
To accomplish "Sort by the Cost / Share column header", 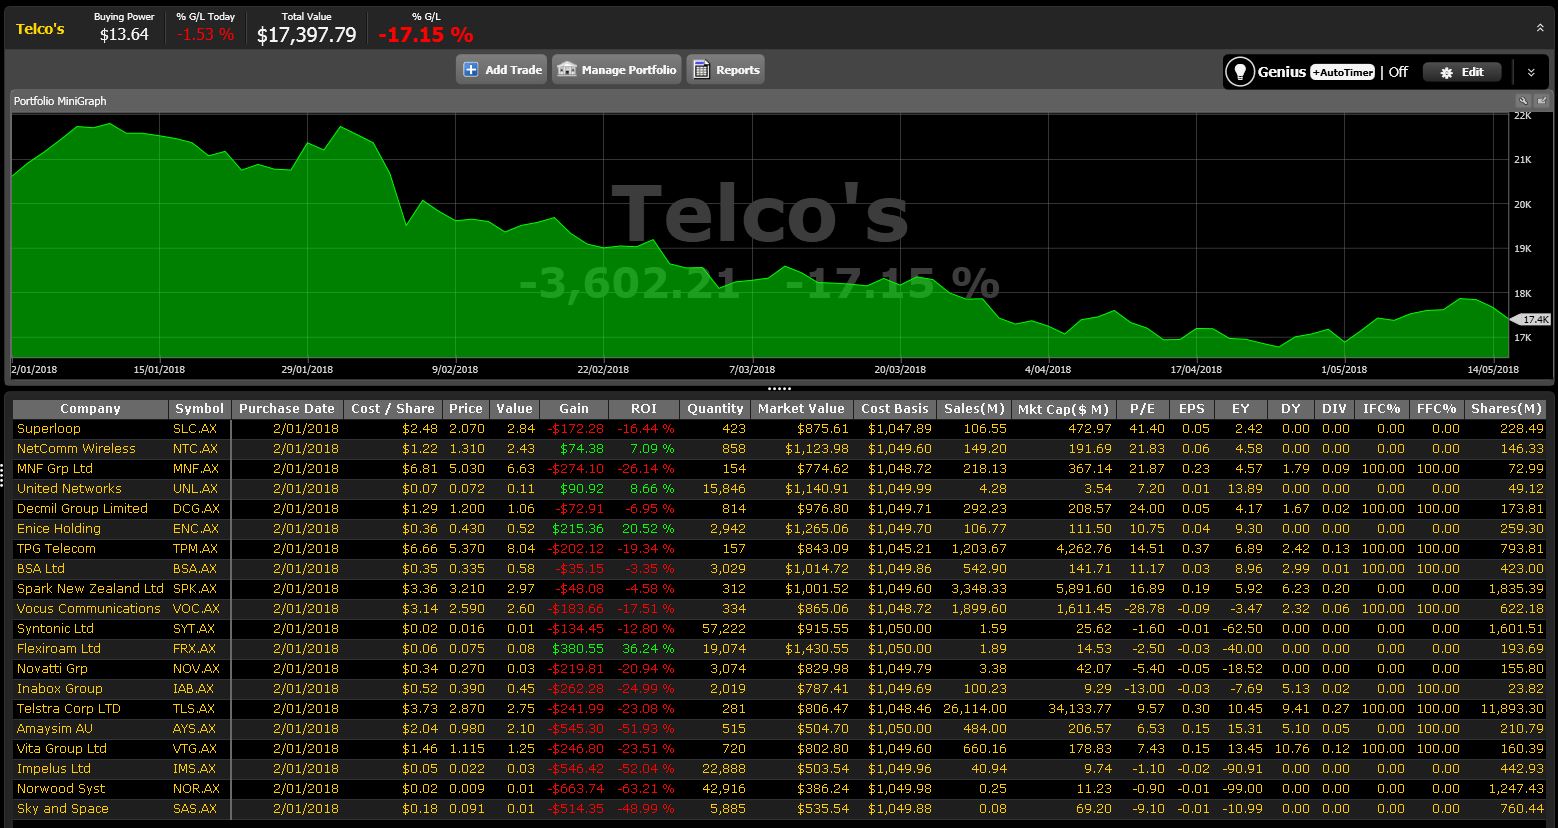I will (393, 408).
